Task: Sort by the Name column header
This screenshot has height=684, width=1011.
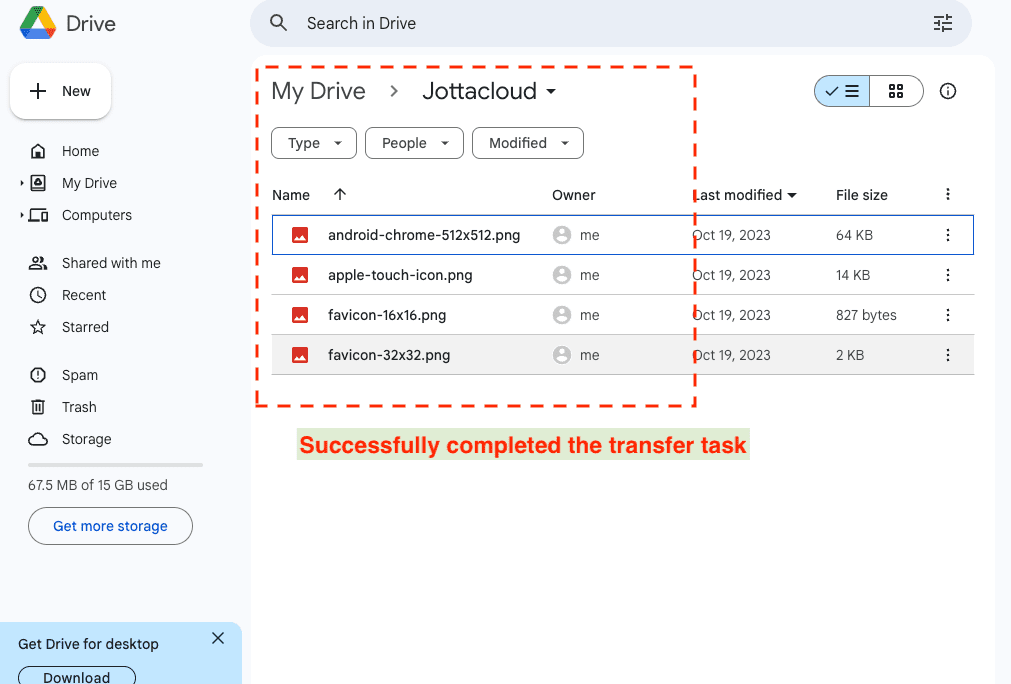Action: 291,195
